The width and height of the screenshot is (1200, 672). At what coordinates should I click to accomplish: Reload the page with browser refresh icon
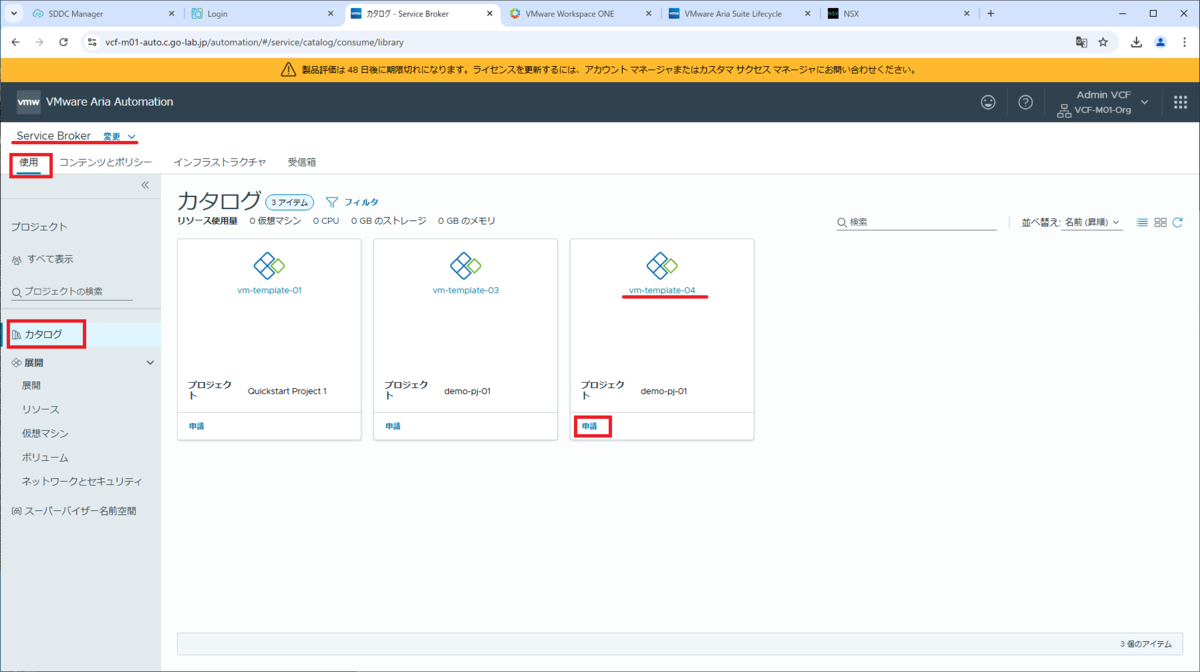click(x=64, y=43)
